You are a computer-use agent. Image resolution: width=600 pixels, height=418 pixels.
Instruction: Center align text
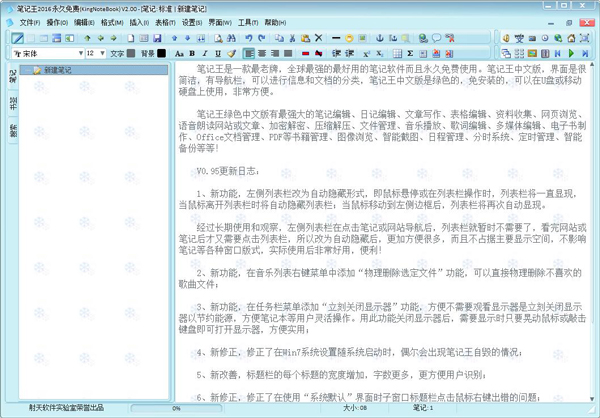coord(262,54)
